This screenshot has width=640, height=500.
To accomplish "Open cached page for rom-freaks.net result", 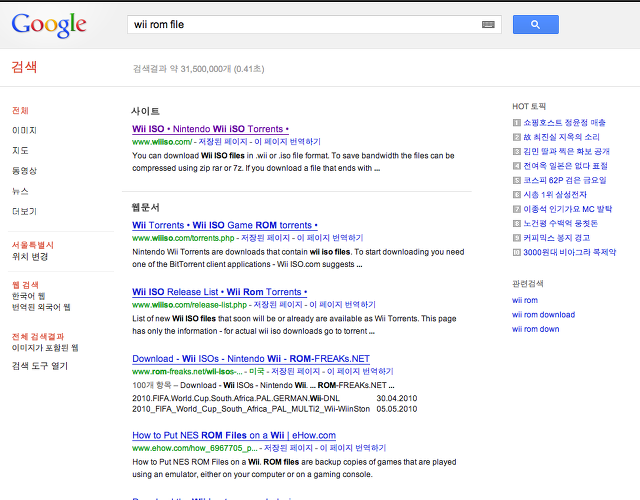I will click(x=296, y=371).
